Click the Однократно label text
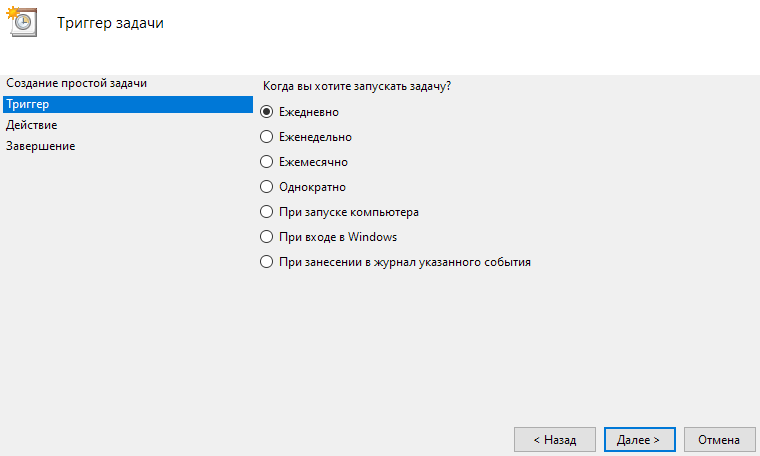Screen dimensions: 760x456 [312, 187]
